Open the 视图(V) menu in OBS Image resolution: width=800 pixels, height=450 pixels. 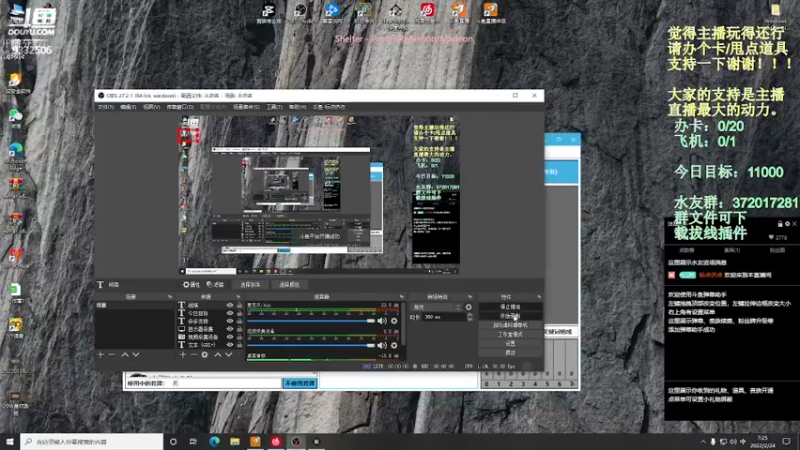(152, 107)
